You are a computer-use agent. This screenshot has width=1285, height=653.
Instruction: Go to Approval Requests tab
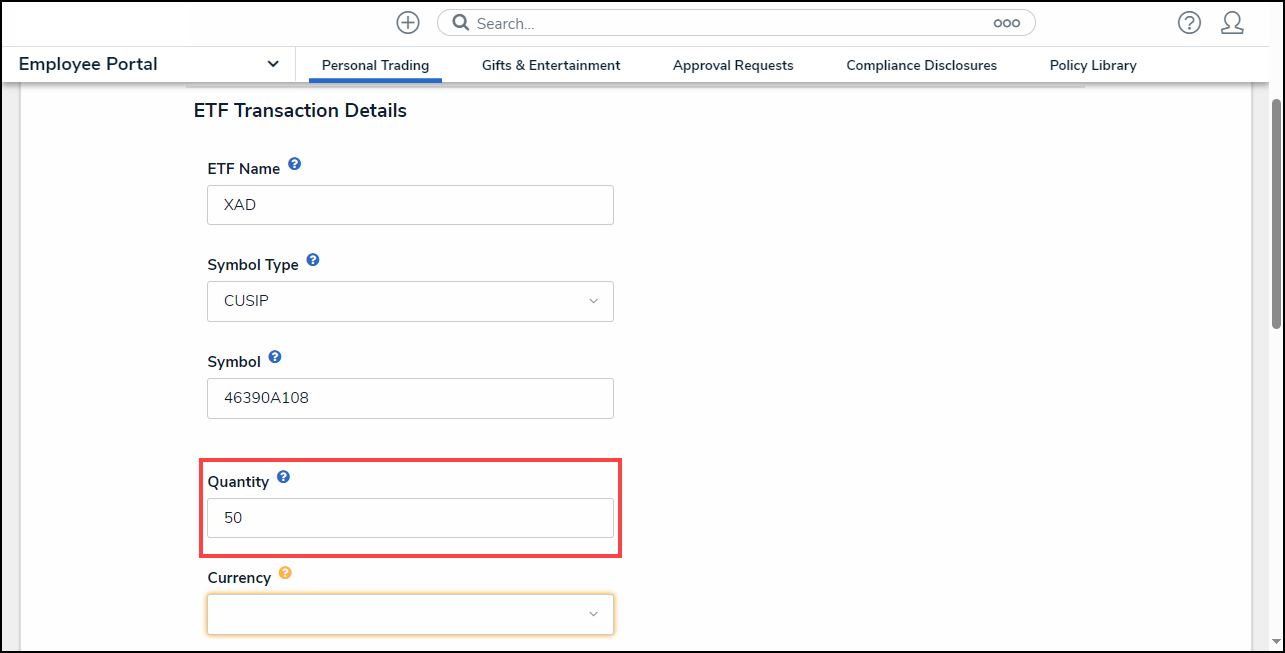[733, 65]
